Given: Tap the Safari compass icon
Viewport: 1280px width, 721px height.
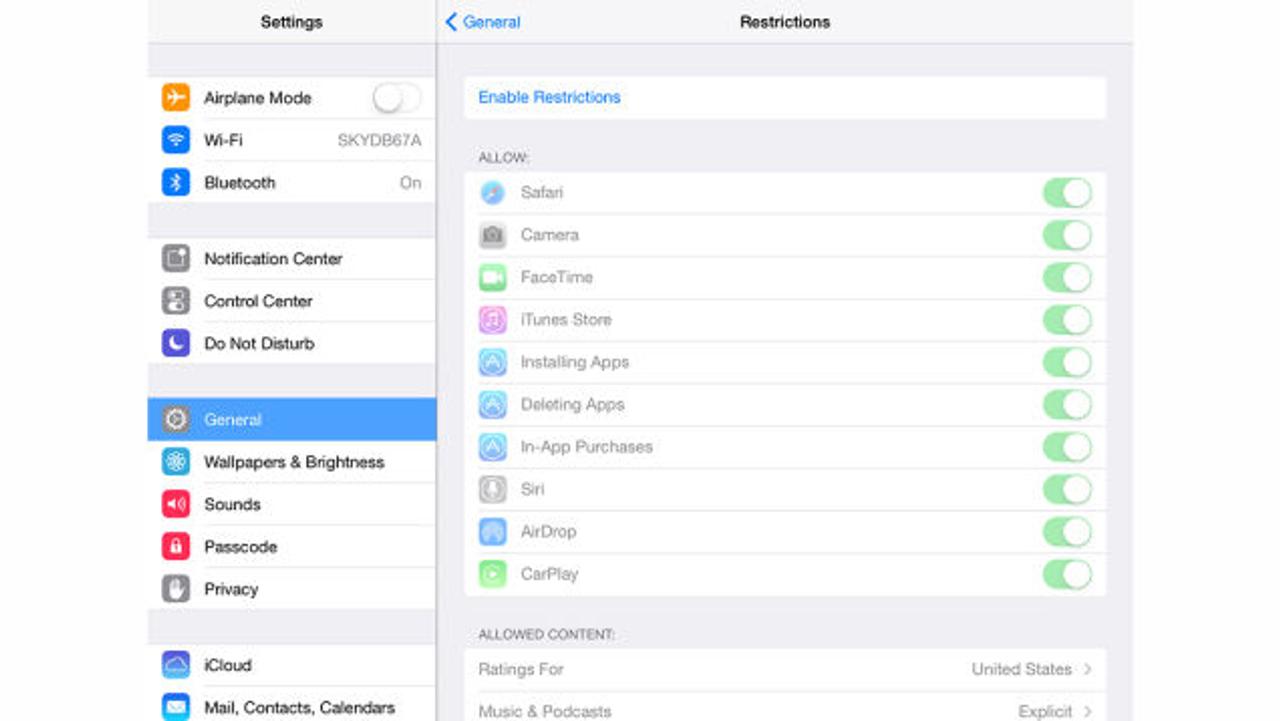Looking at the screenshot, I should coord(492,192).
